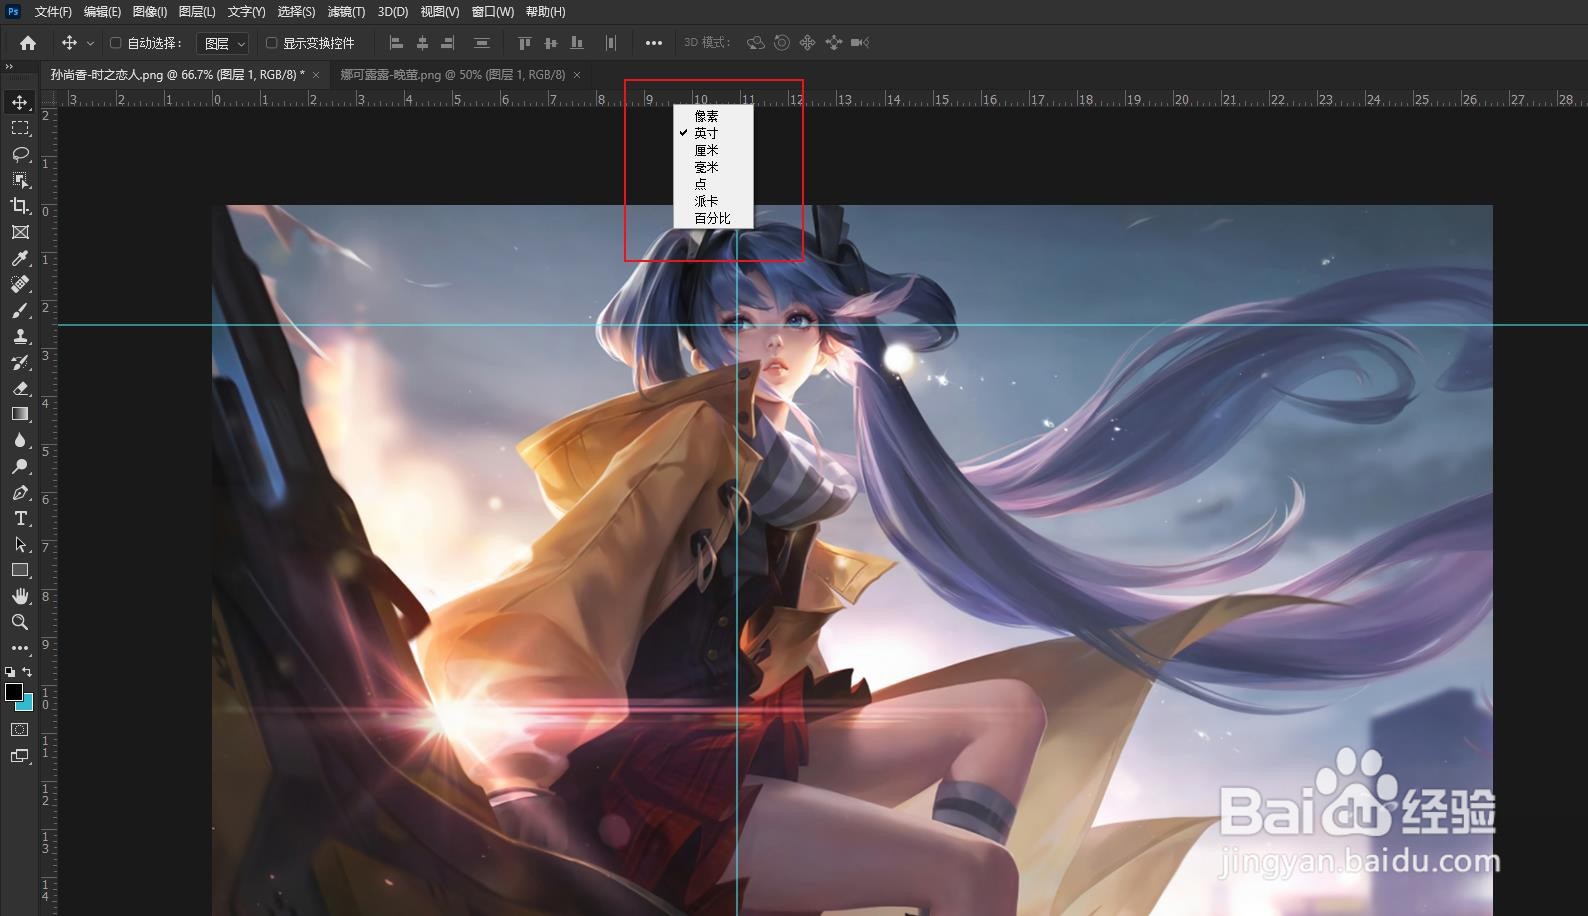Select the History Brush tool
This screenshot has height=916, width=1588.
coord(20,362)
